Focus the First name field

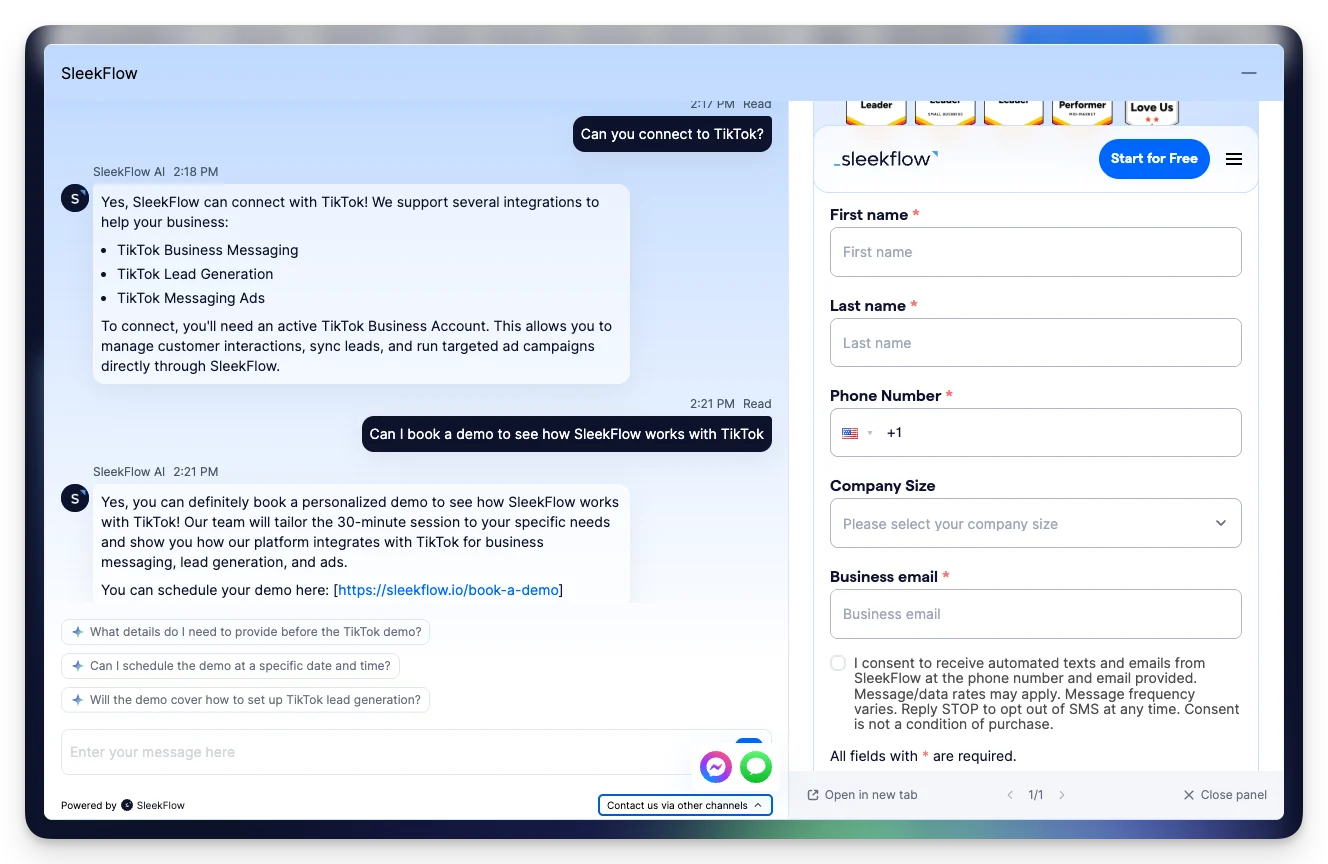click(x=1035, y=252)
